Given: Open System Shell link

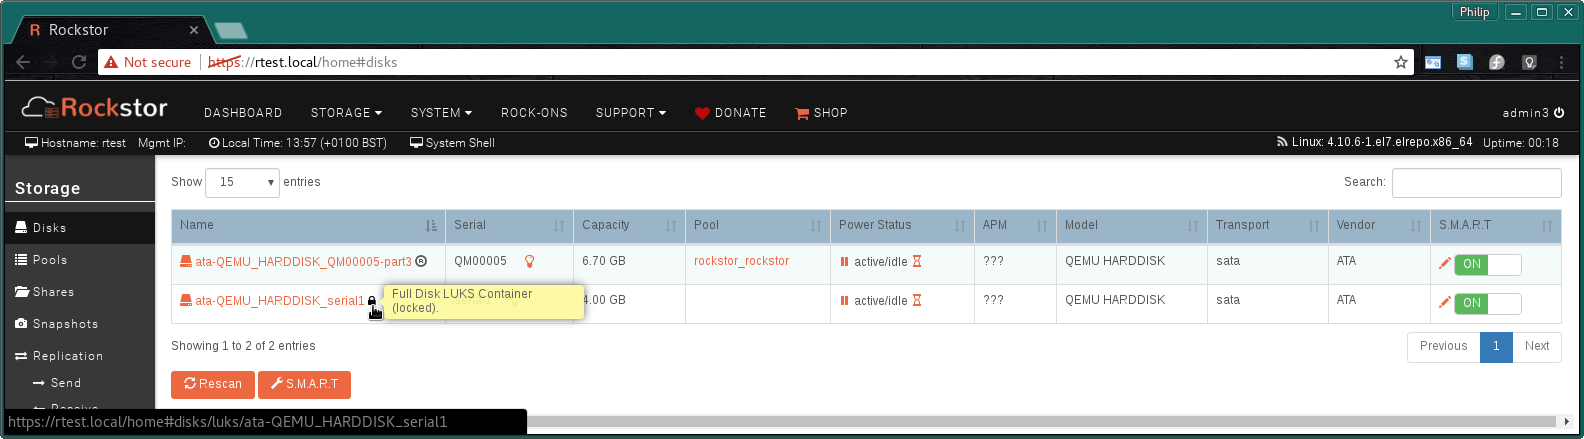Looking at the screenshot, I should coord(452,143).
